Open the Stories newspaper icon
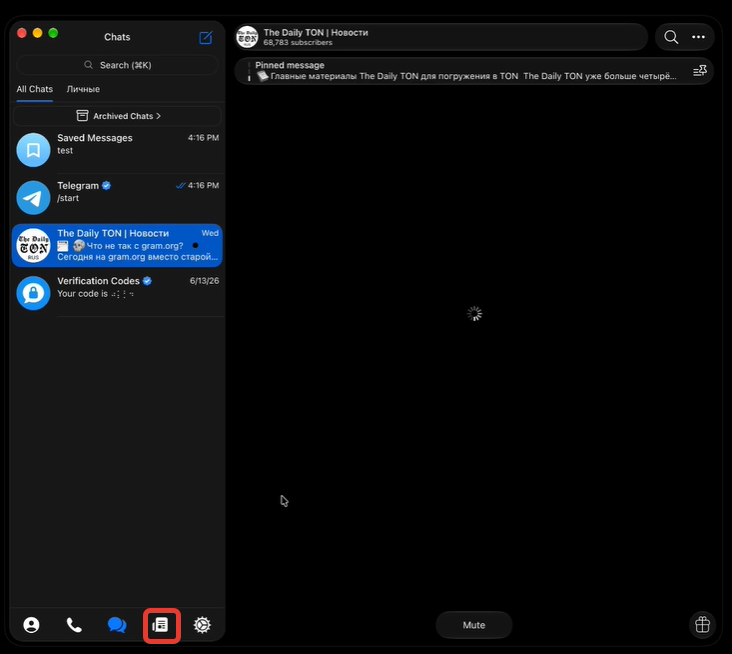The height and width of the screenshot is (654, 732). [x=160, y=625]
